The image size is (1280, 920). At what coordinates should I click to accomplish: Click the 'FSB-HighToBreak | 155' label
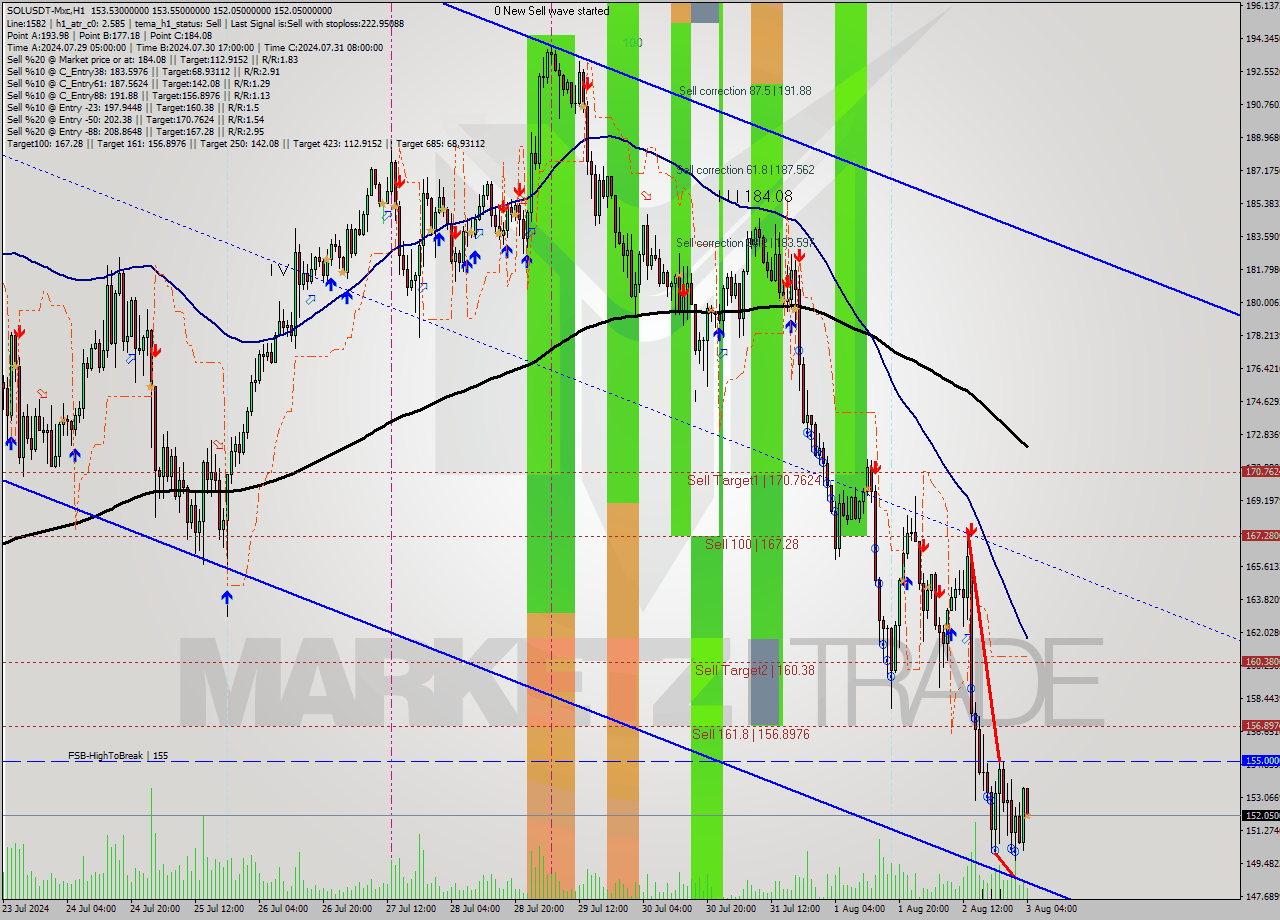pyautogui.click(x=118, y=756)
